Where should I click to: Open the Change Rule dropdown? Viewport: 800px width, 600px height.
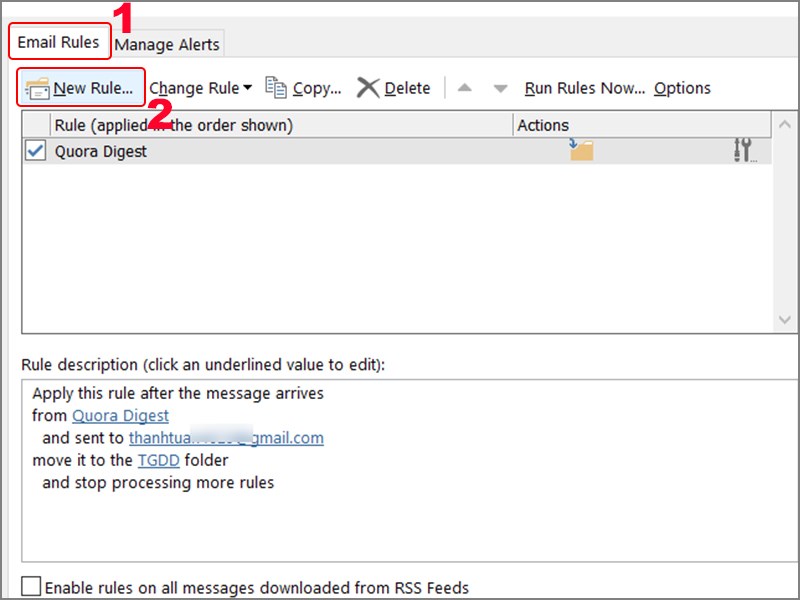tap(200, 88)
